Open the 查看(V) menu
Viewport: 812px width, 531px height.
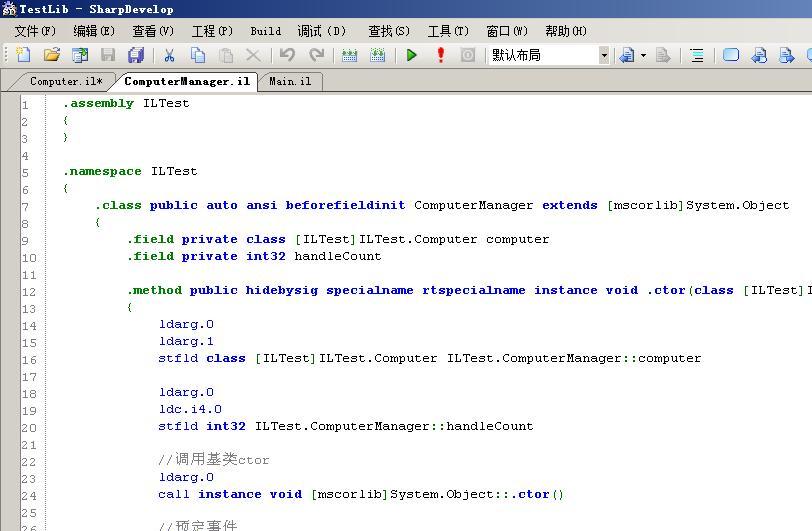click(x=153, y=31)
